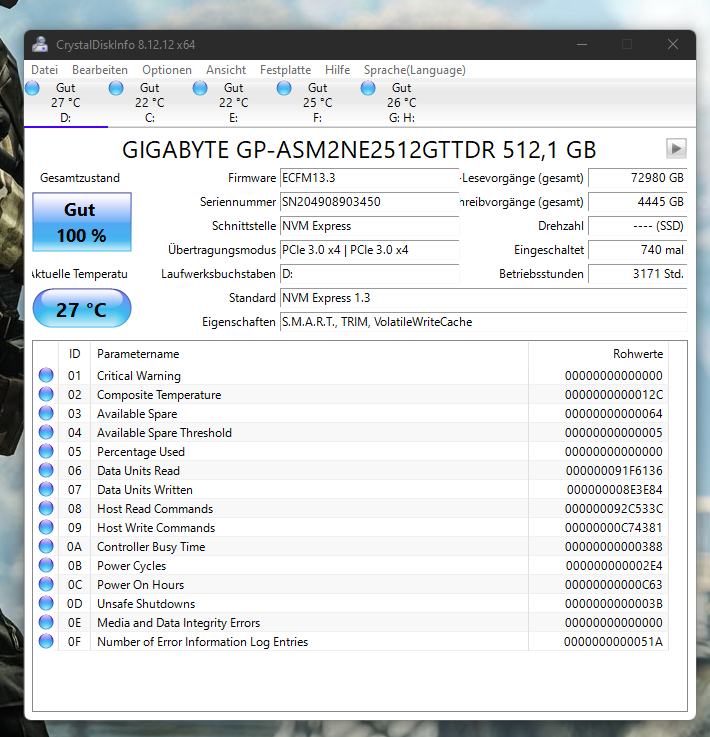Click the Laufwerksbuchstaben field D:

[369, 274]
